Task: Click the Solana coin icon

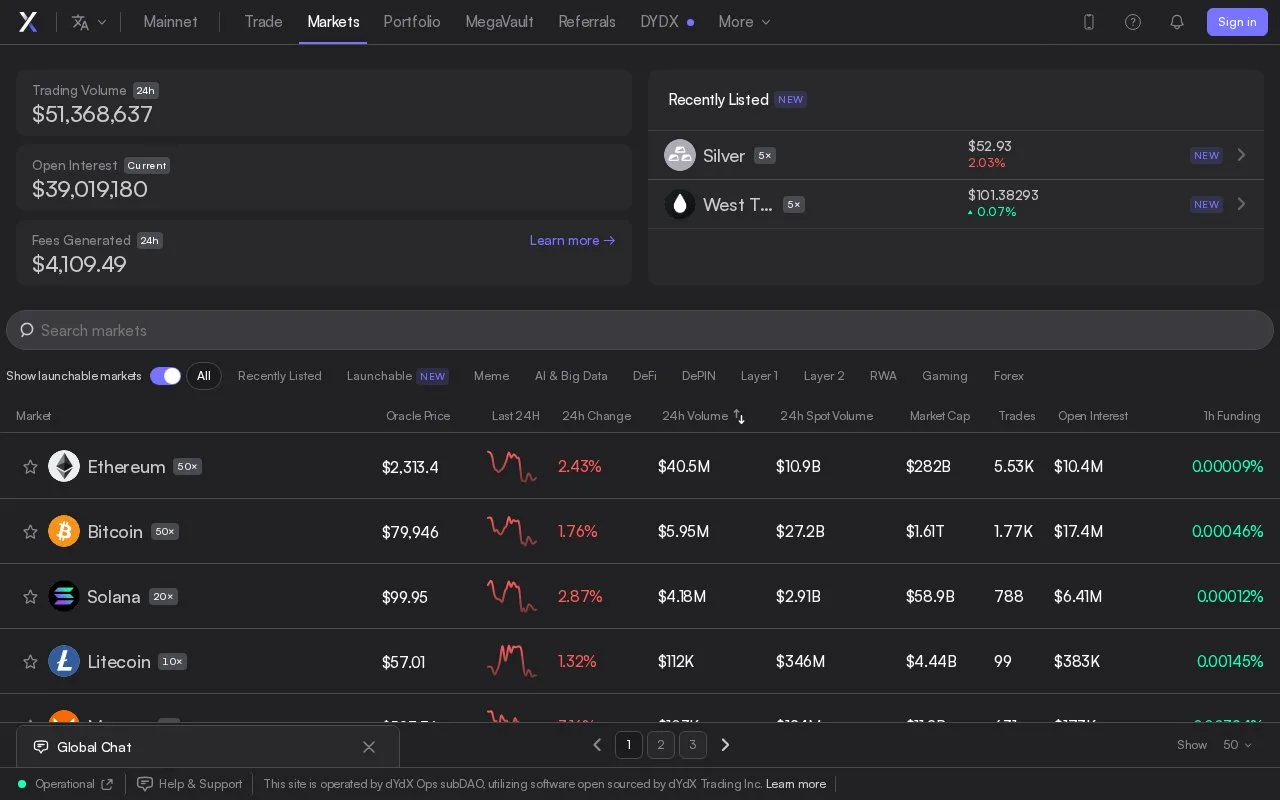Action: coord(64,596)
